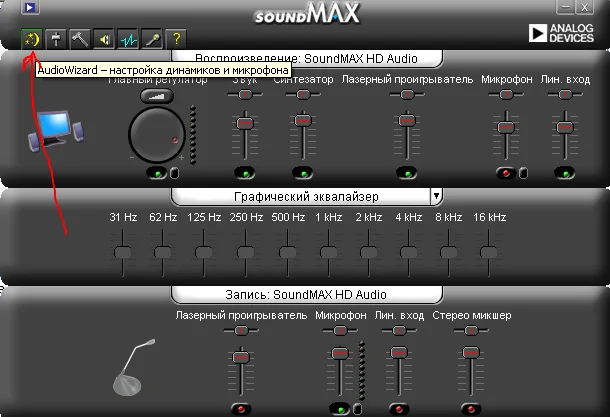This screenshot has height=417, width=610.
Task: Click the Графический эквалайзер title field
Action: coord(301,196)
